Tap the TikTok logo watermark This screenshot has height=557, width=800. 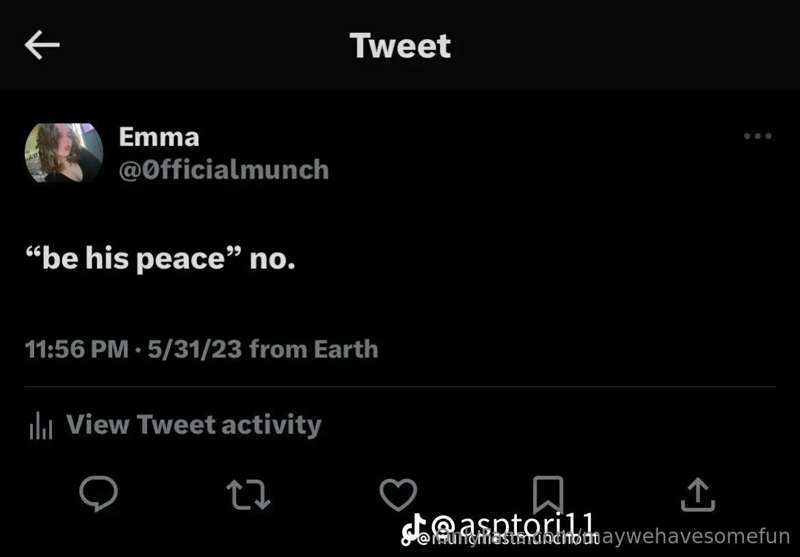[x=414, y=529]
